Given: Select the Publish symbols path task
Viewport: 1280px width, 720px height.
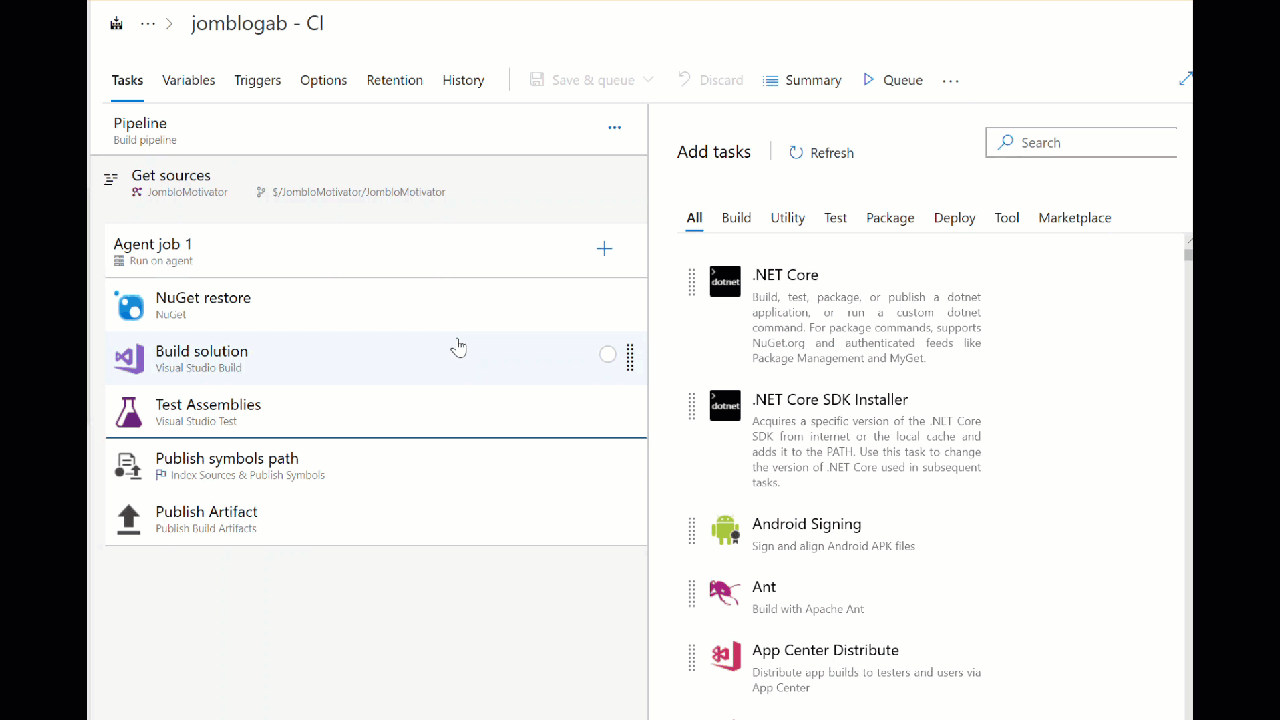Looking at the screenshot, I should (376, 465).
